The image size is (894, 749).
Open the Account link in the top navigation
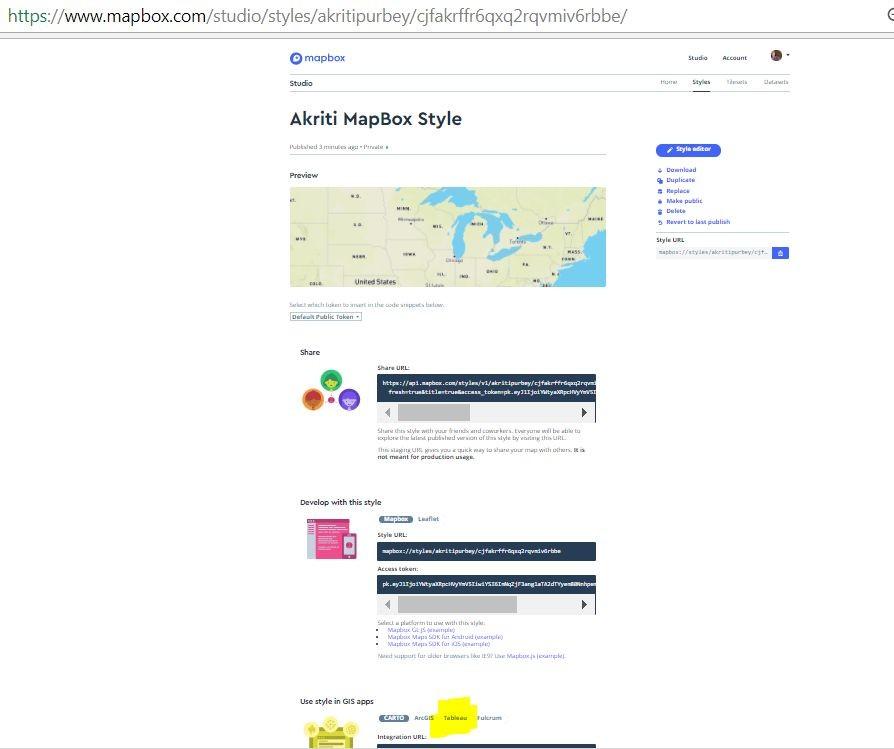[x=734, y=58]
